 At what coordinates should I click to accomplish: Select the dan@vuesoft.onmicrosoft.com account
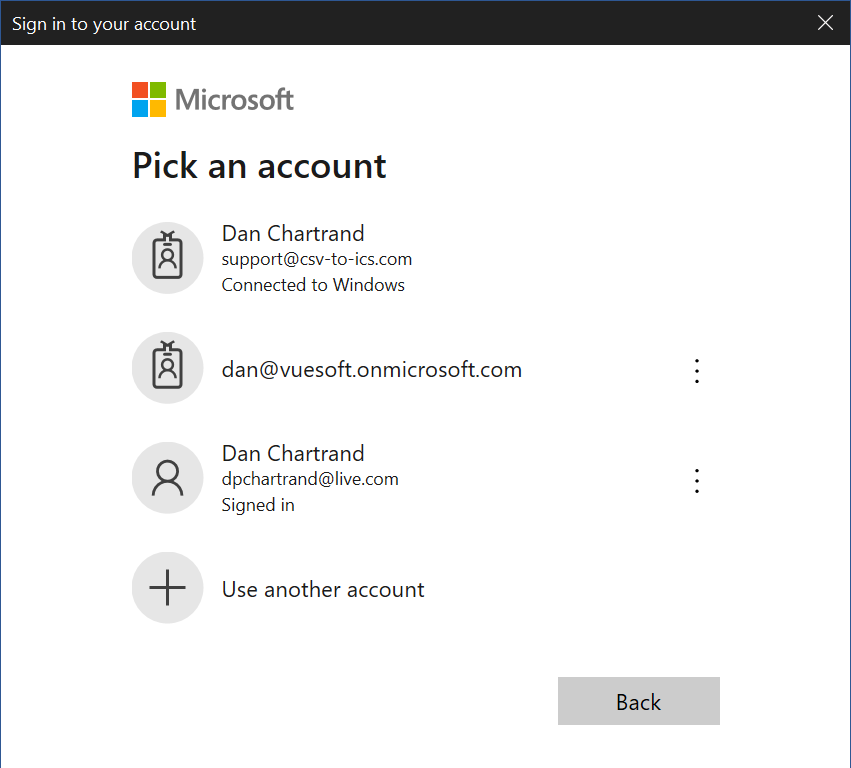click(371, 368)
